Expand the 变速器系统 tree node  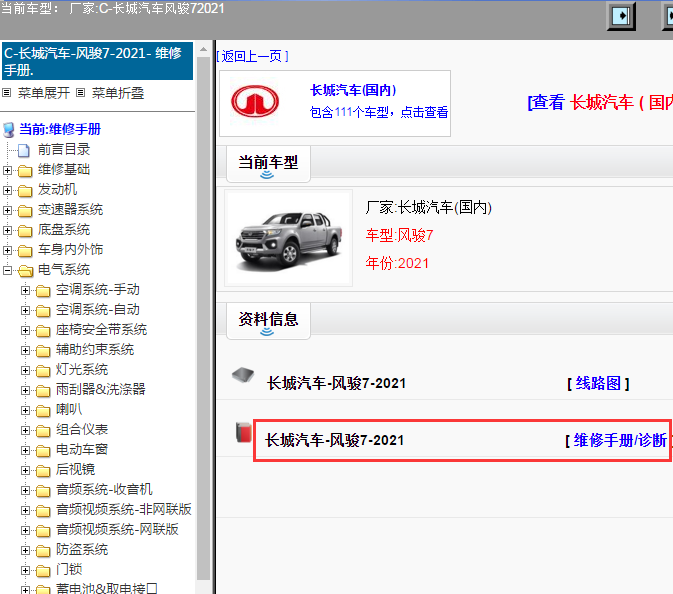[7, 210]
